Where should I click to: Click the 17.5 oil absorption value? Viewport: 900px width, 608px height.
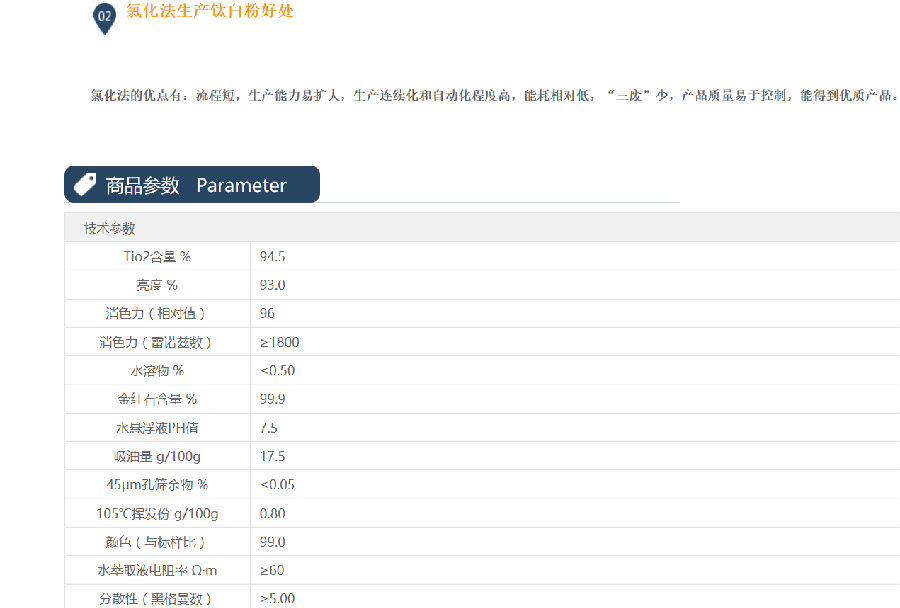pyautogui.click(x=273, y=456)
